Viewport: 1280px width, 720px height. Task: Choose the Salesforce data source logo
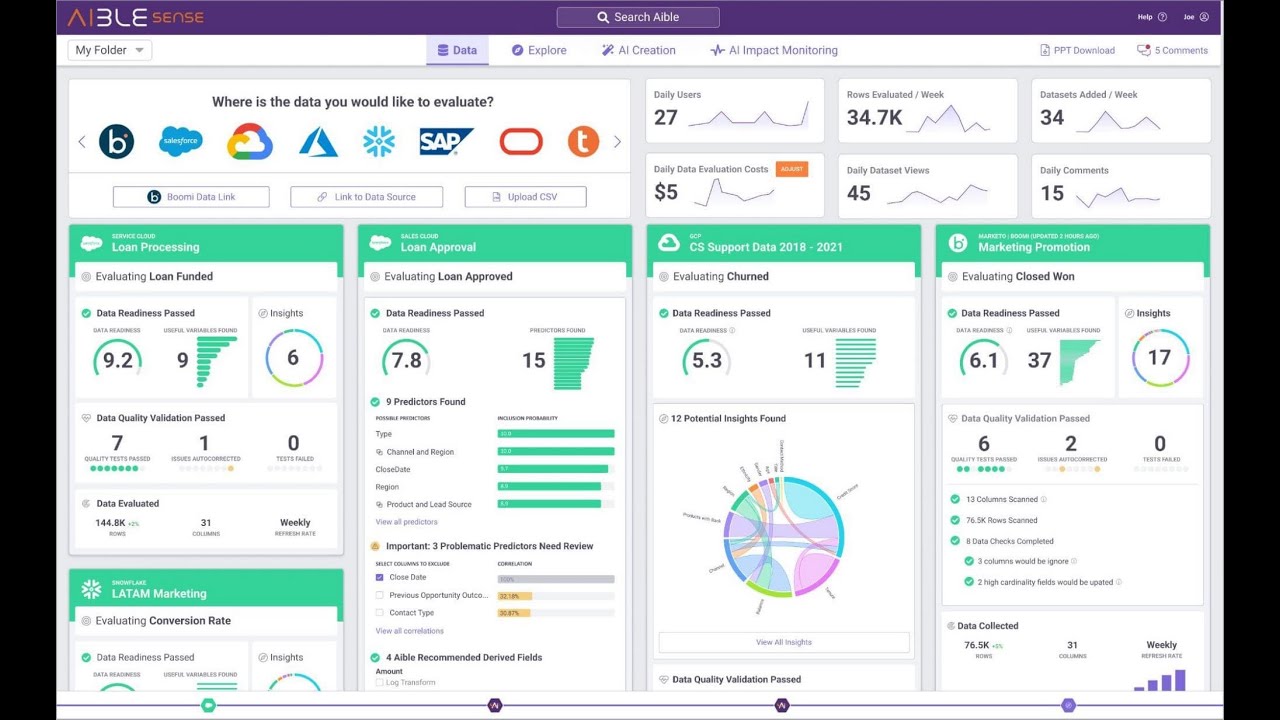[181, 142]
